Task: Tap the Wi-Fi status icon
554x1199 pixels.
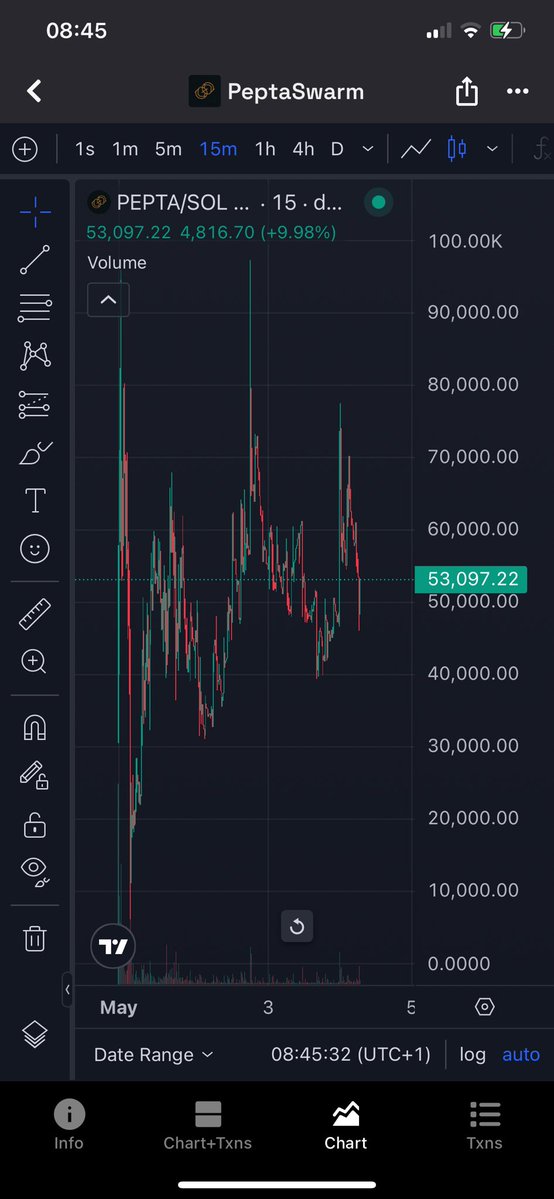Action: point(471,31)
